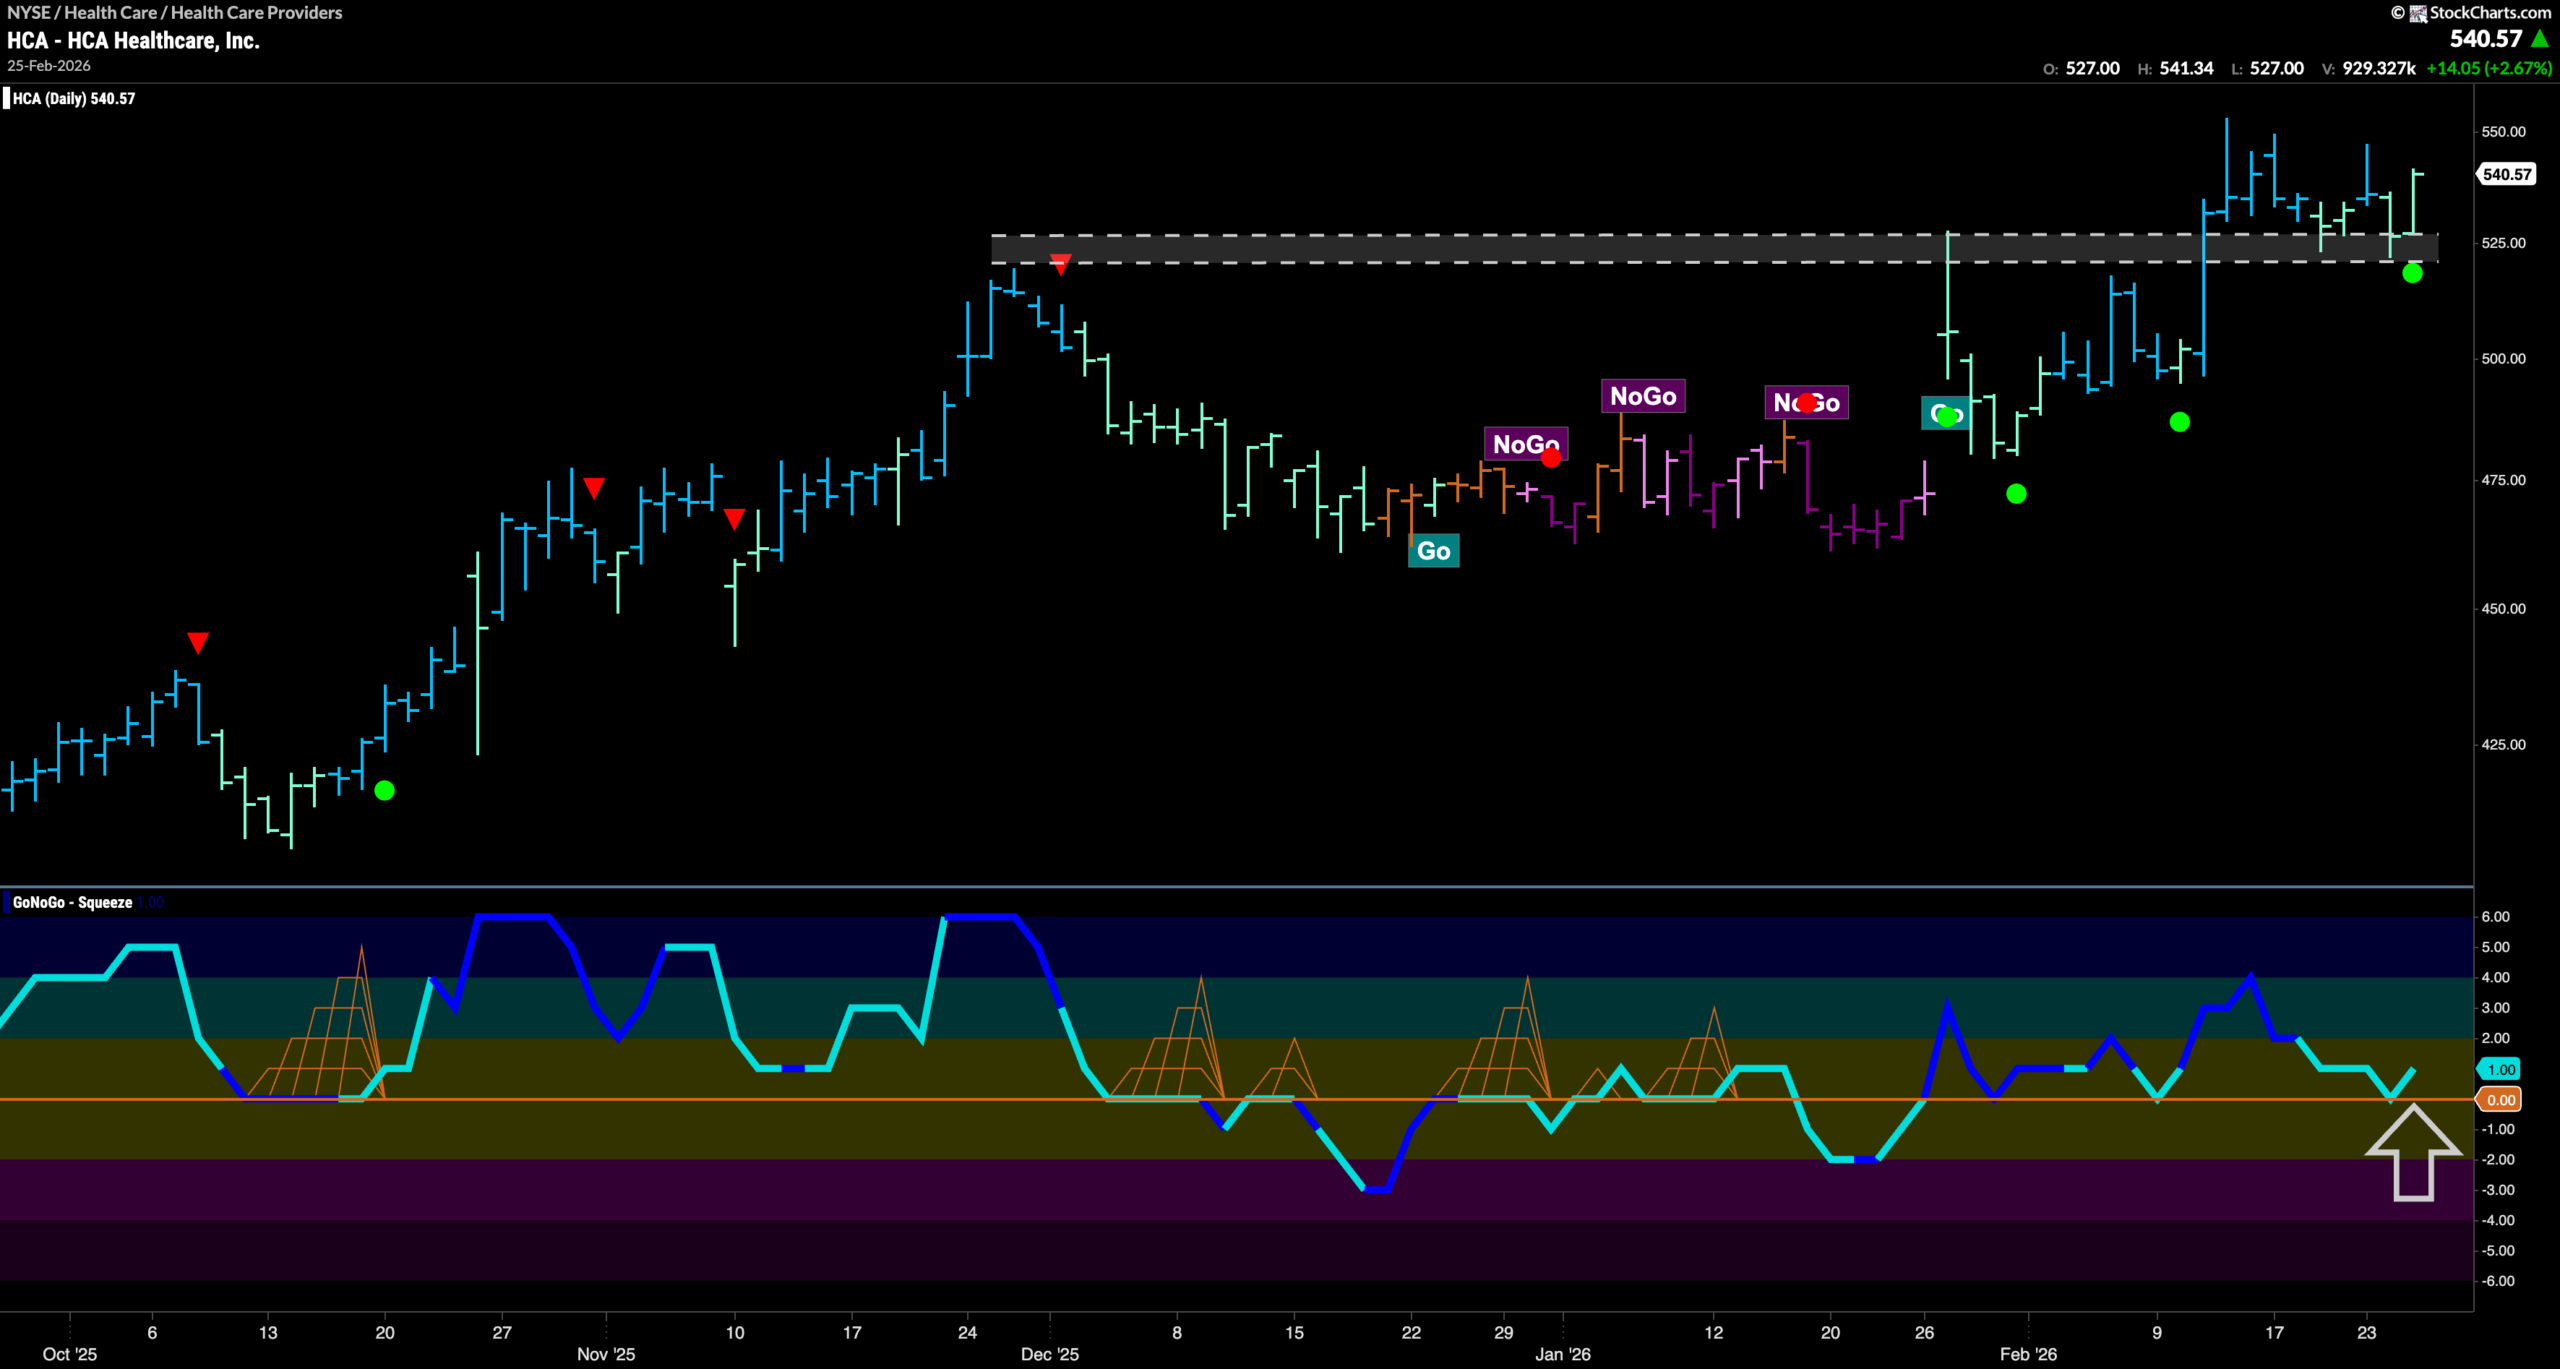Click the high value 'H: 541.34'
Image resolution: width=2560 pixels, height=1369 pixels.
[2176, 68]
